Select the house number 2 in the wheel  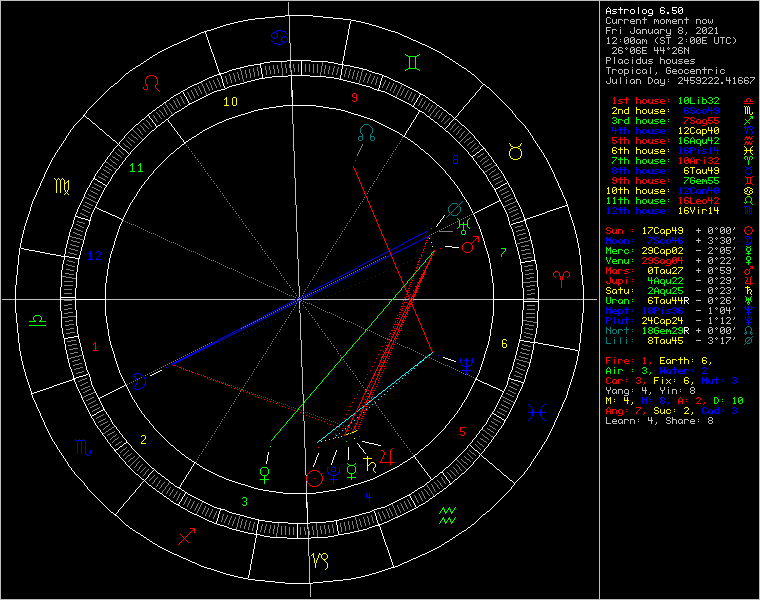(x=143, y=440)
